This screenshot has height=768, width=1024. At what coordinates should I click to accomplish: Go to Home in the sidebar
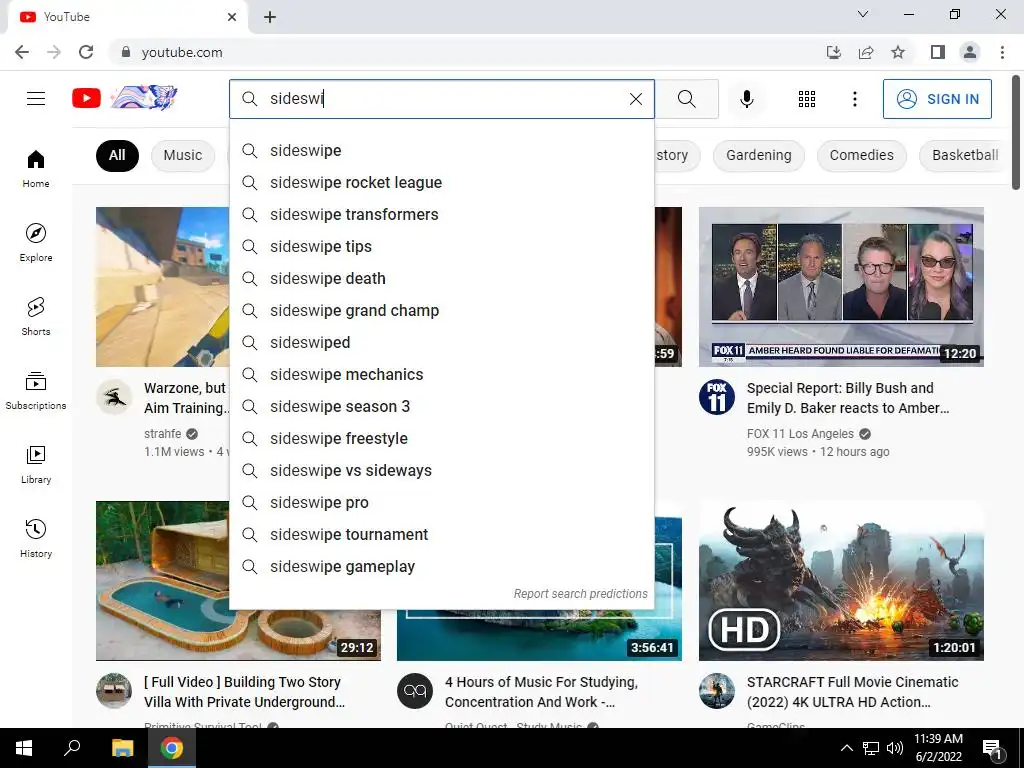pyautogui.click(x=36, y=168)
